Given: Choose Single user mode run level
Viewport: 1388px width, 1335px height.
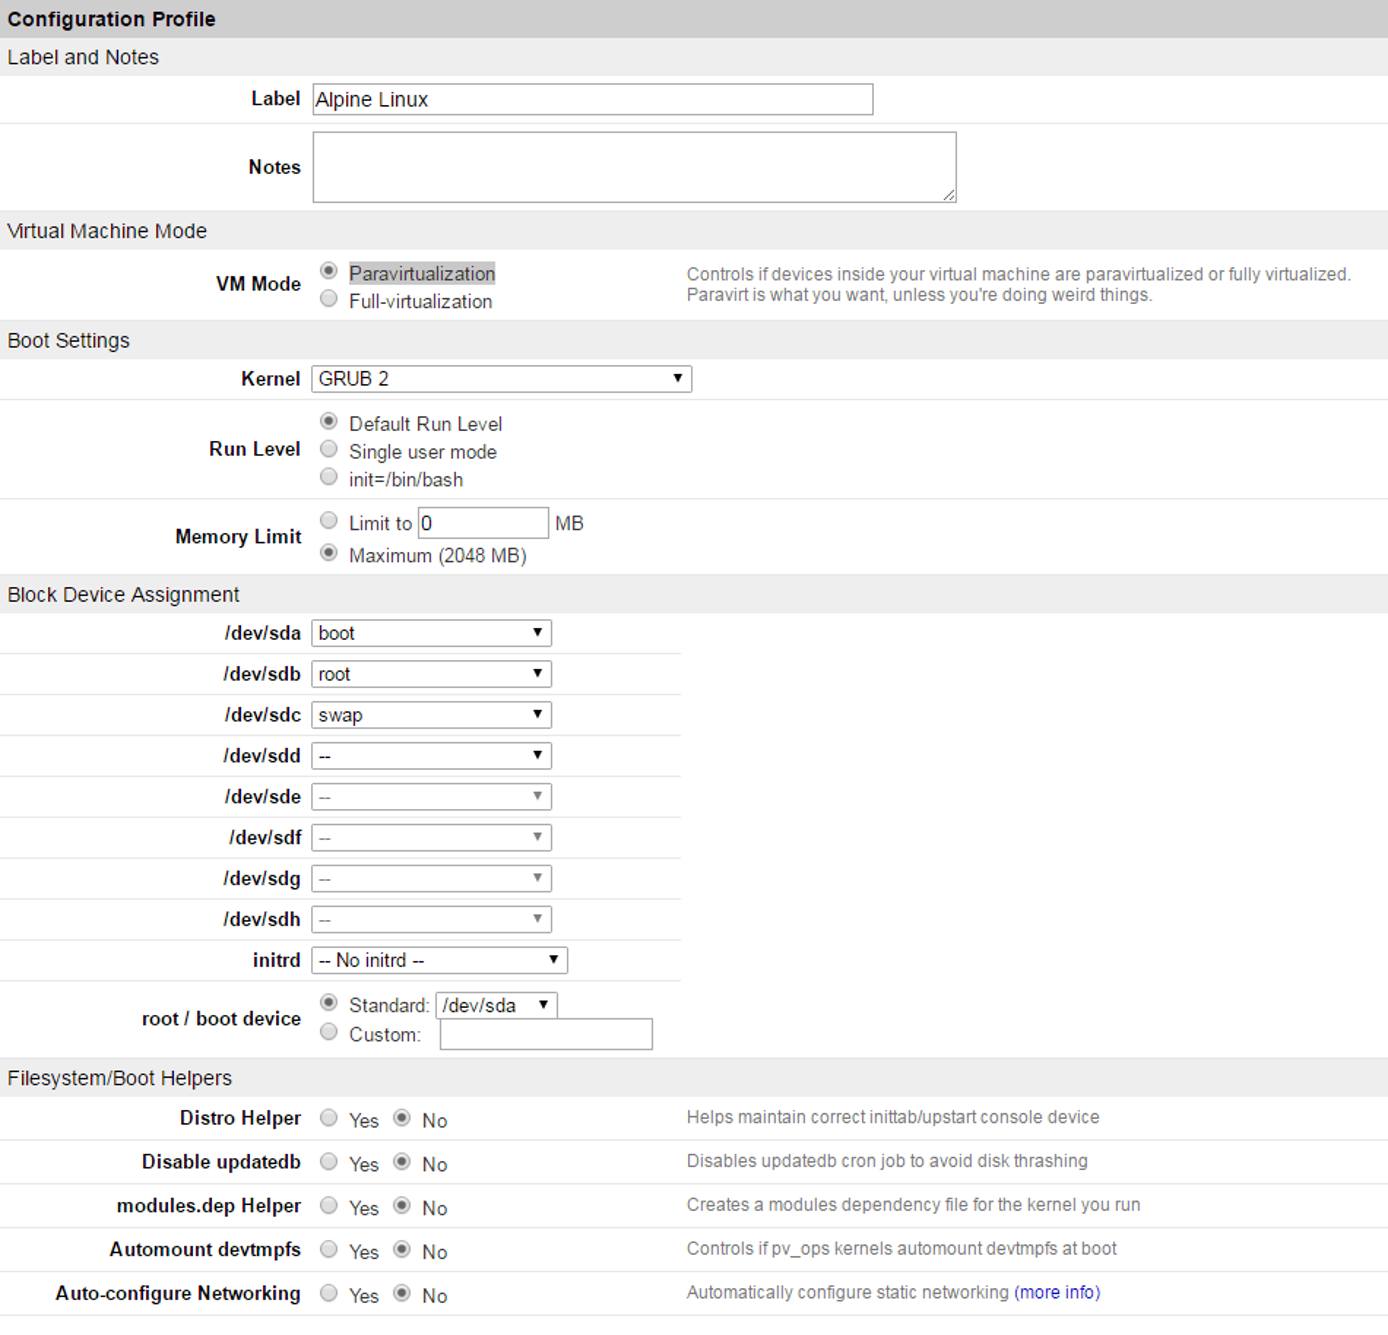Looking at the screenshot, I should [329, 449].
